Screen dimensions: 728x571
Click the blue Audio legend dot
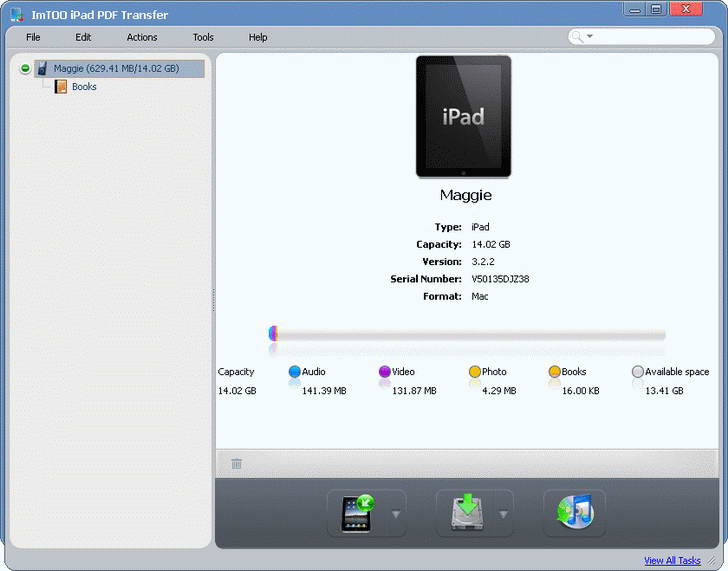point(294,372)
